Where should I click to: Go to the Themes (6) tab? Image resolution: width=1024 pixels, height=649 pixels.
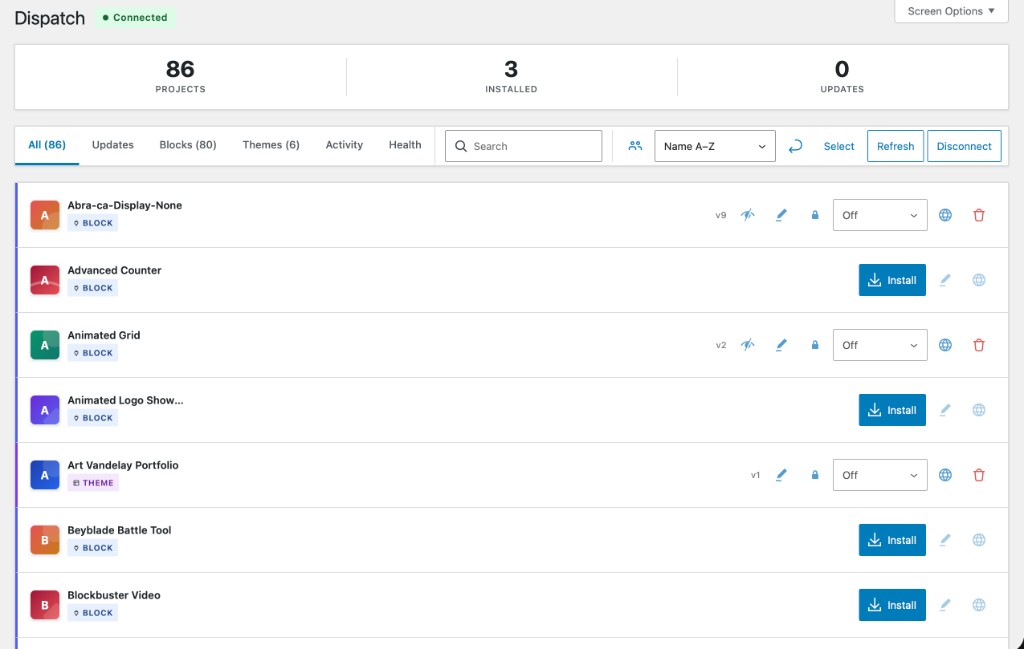coord(271,145)
